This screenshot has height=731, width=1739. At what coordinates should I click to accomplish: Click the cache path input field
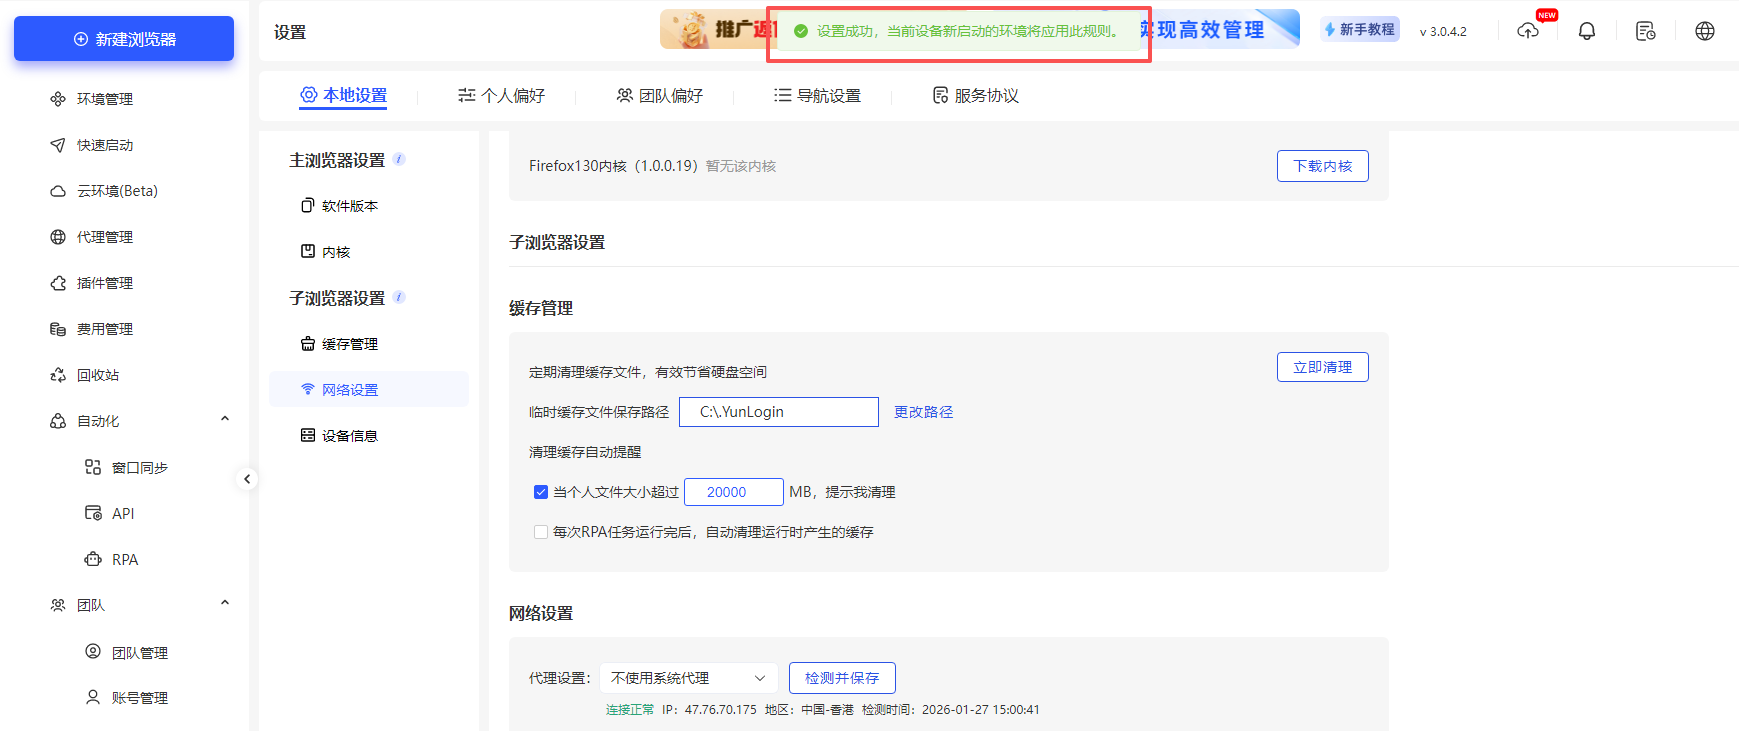click(x=779, y=412)
